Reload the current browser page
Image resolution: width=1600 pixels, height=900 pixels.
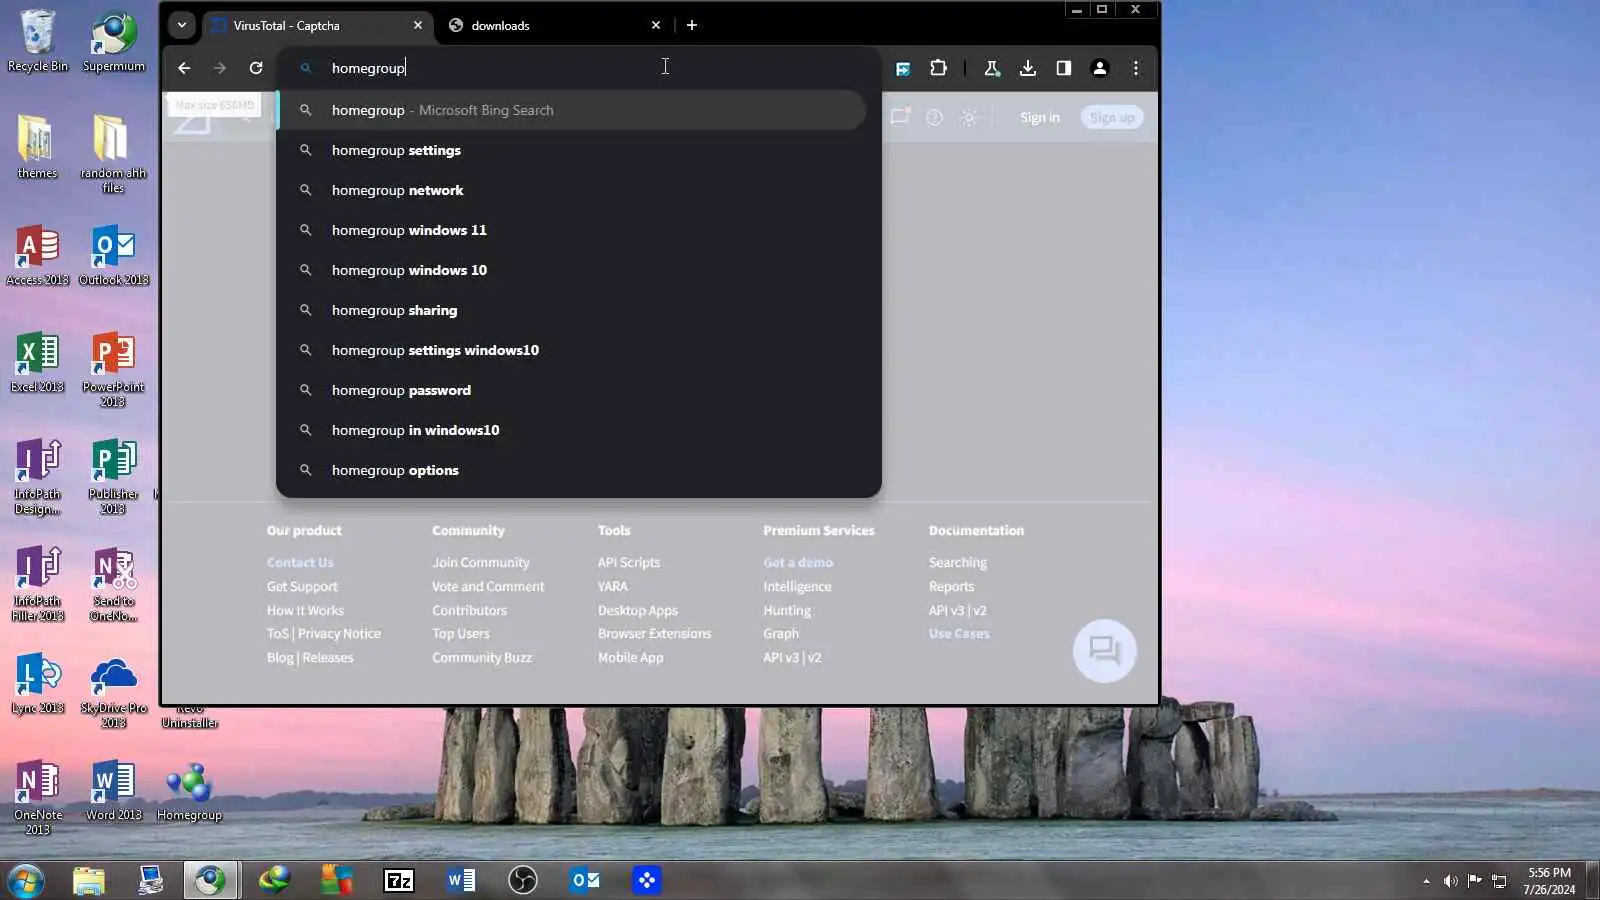pyautogui.click(x=256, y=68)
